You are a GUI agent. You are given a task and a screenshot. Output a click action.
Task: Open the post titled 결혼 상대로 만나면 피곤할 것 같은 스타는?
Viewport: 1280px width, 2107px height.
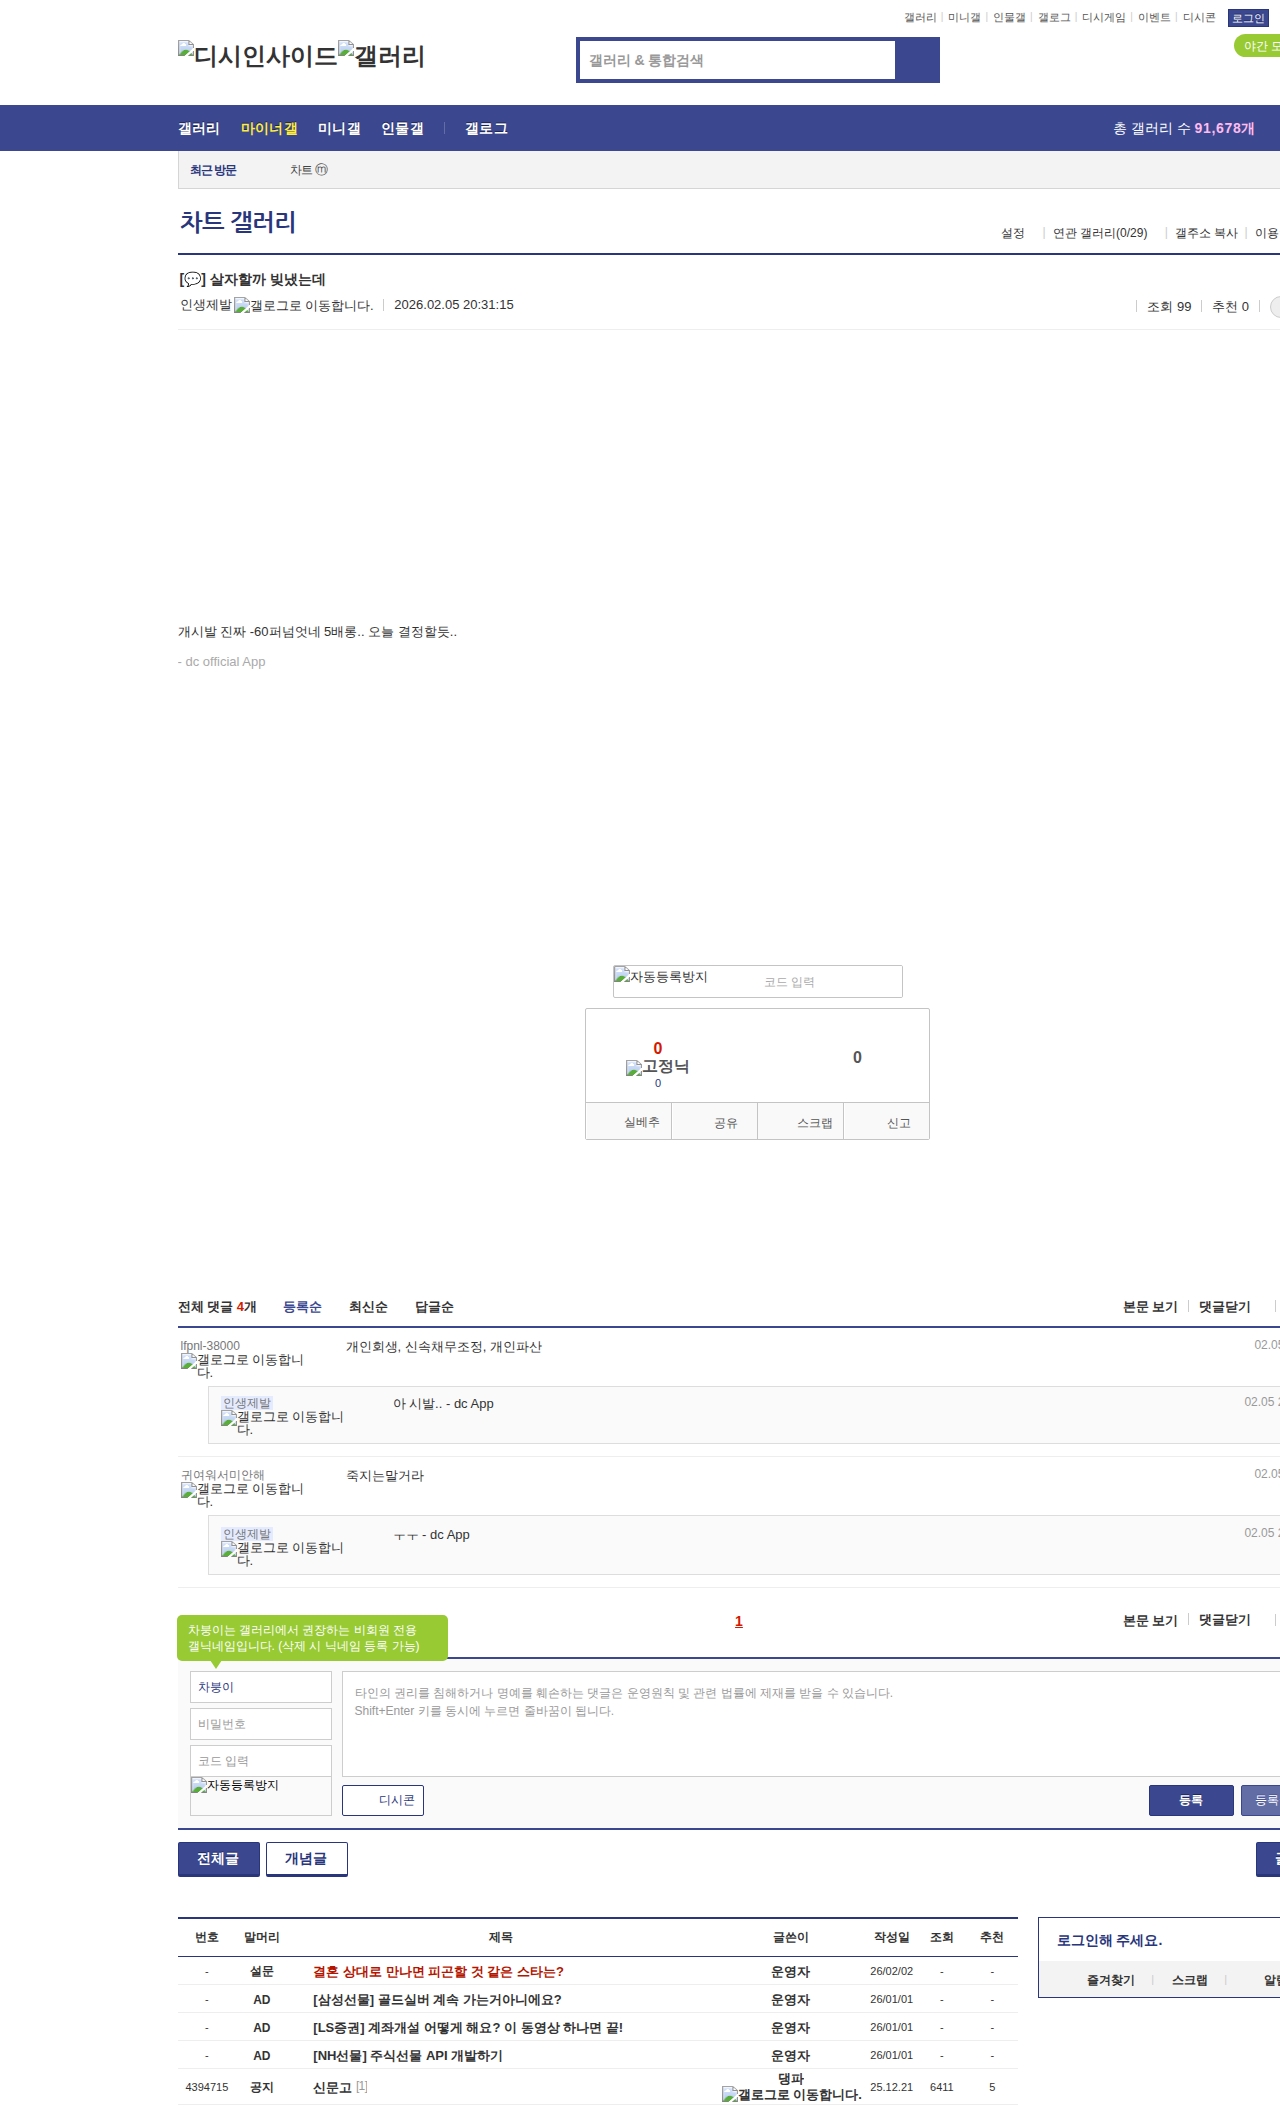[438, 1972]
